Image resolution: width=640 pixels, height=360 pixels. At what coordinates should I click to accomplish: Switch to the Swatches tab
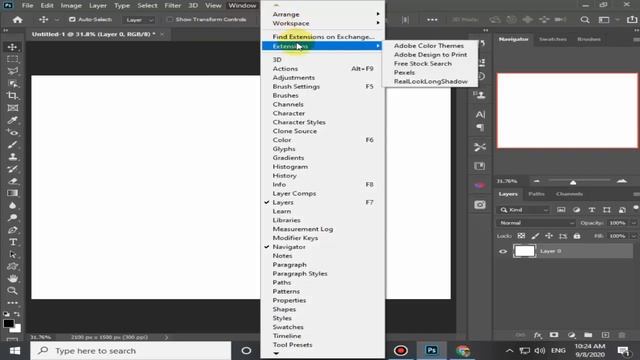pos(553,39)
